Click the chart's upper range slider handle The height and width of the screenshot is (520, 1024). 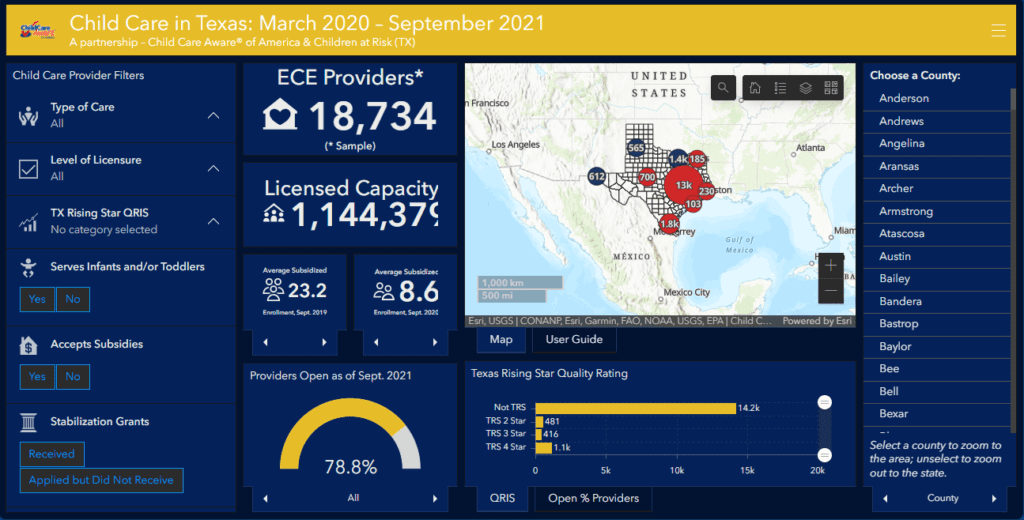coord(825,402)
